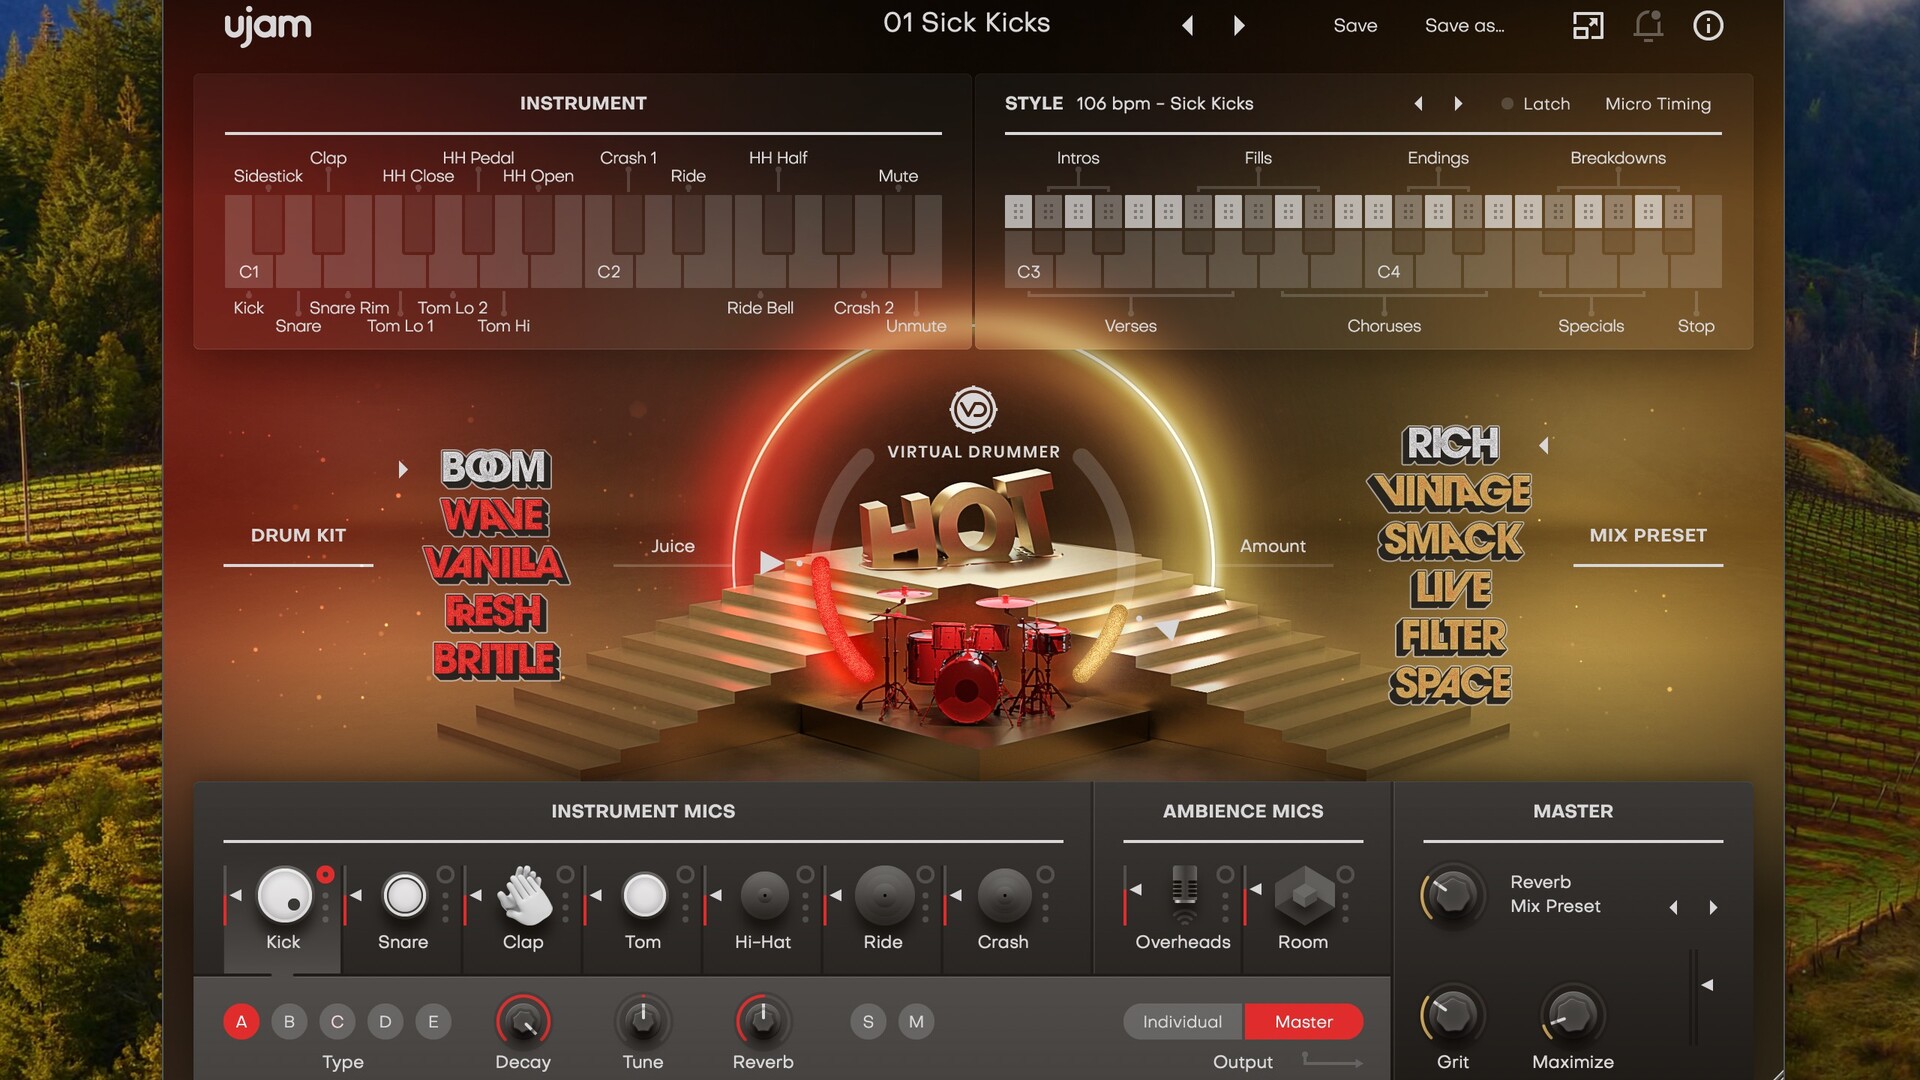Image resolution: width=1920 pixels, height=1080 pixels.
Task: Switch output to Individual
Action: 1183,1022
